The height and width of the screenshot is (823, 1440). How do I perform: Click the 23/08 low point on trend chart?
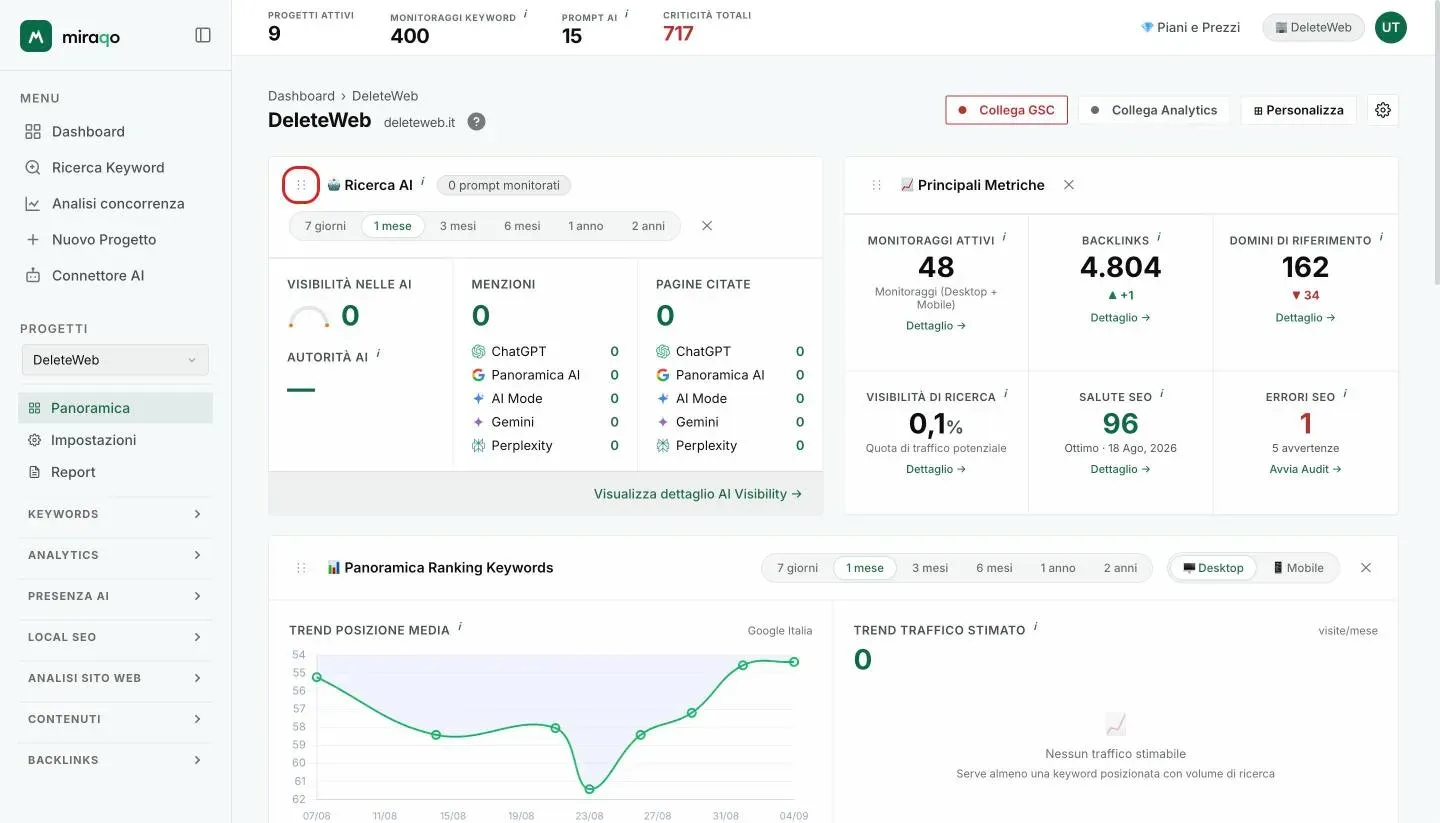click(590, 789)
